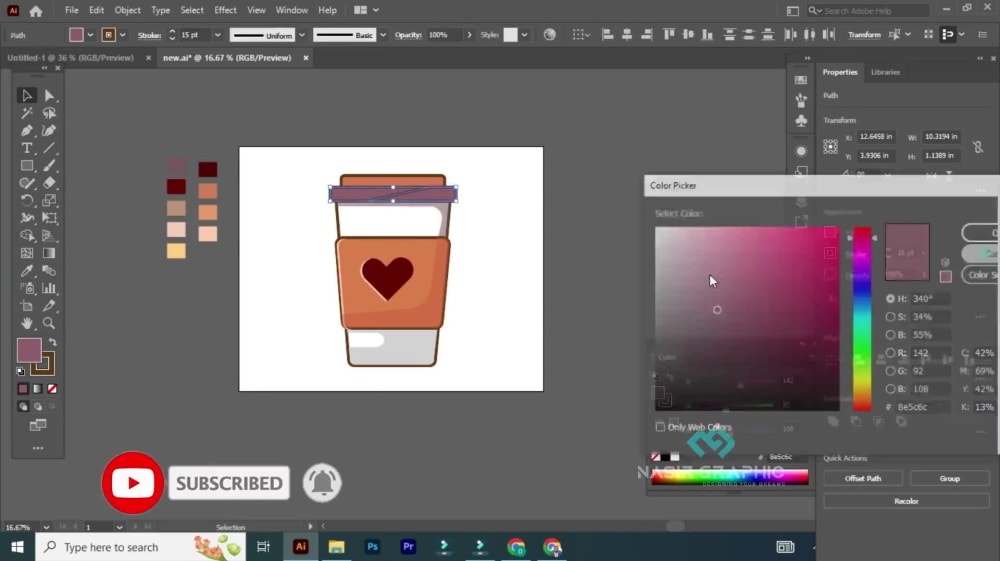This screenshot has width=1000, height=561.
Task: Click the Offset Path button
Action: point(862,479)
